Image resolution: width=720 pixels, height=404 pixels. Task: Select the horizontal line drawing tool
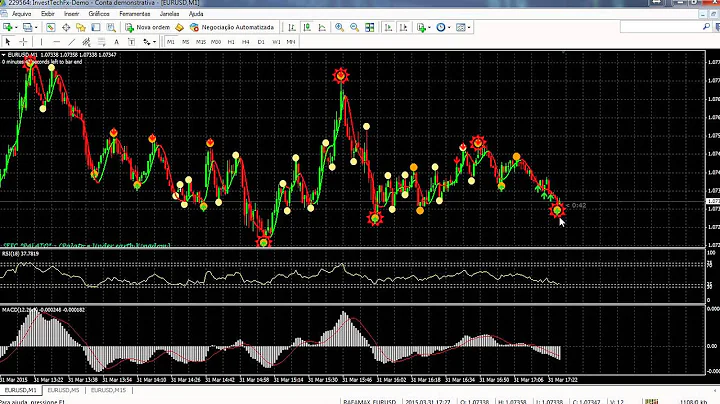[x=56, y=42]
